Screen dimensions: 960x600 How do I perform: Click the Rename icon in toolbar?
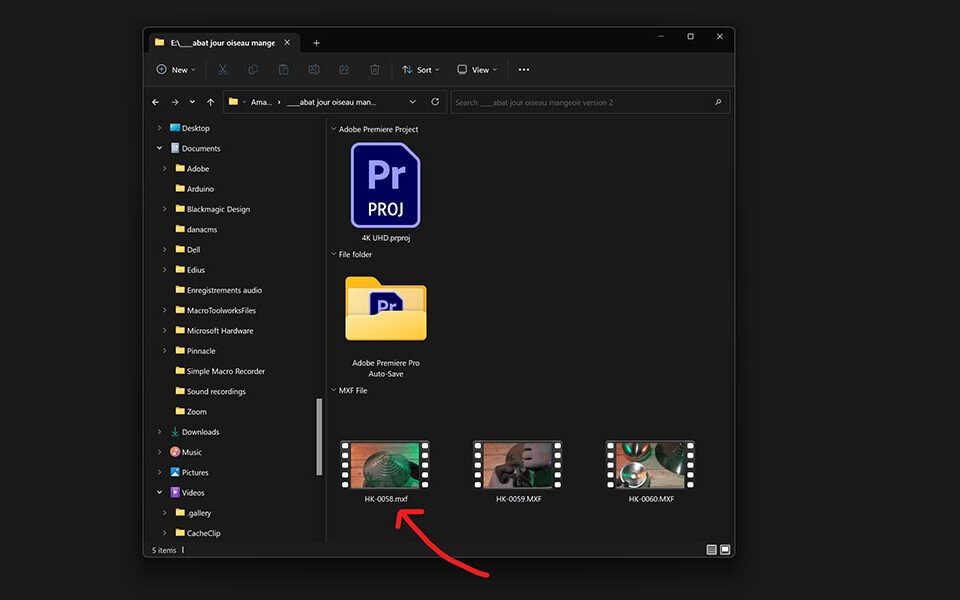point(314,70)
